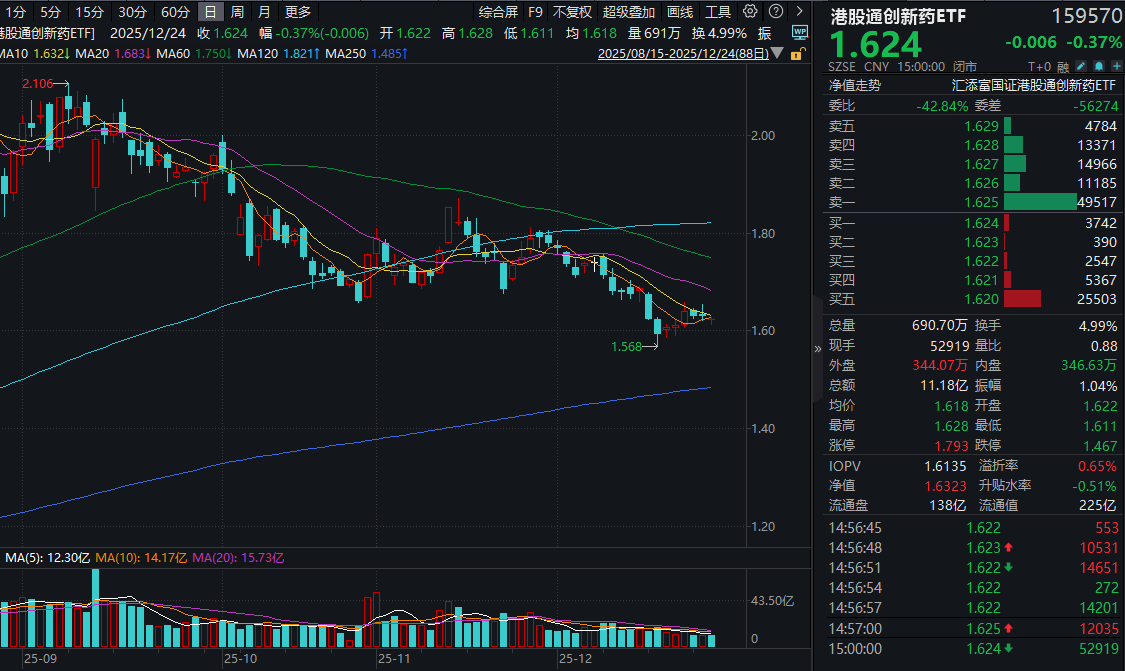Click the 融 margin trading badge
This screenshot has width=1125, height=671.
point(1062,66)
